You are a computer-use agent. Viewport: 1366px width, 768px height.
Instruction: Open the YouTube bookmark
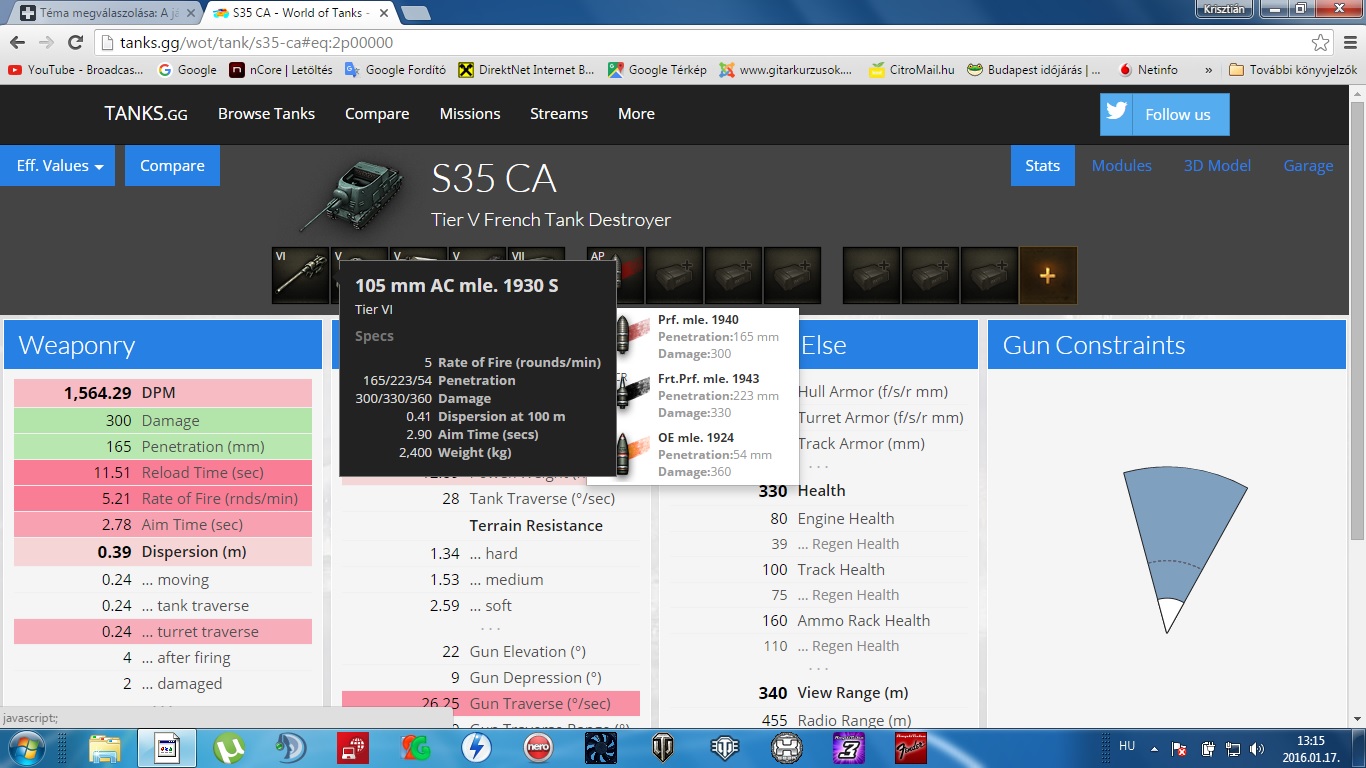point(75,70)
